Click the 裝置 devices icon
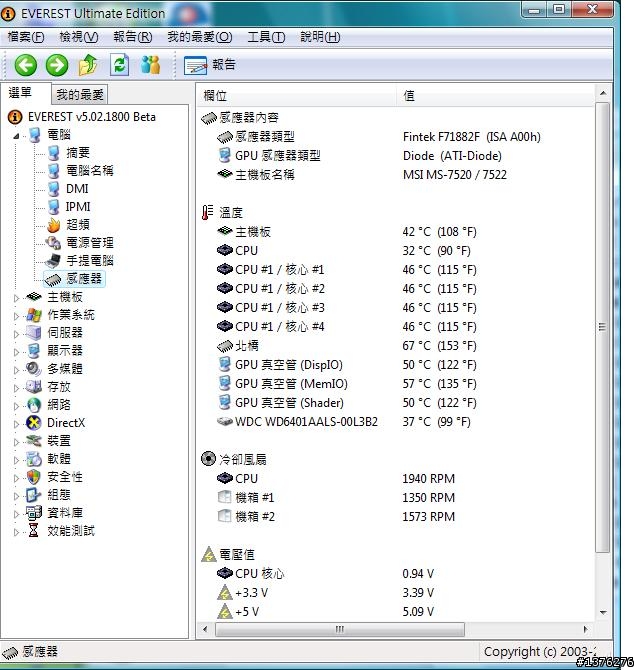640x670 pixels. [x=34, y=441]
